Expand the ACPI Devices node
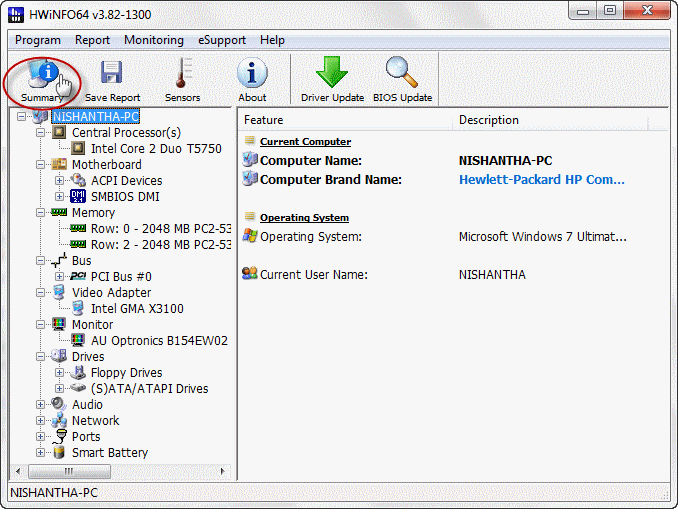Screen dimensions: 678x509 (59, 180)
